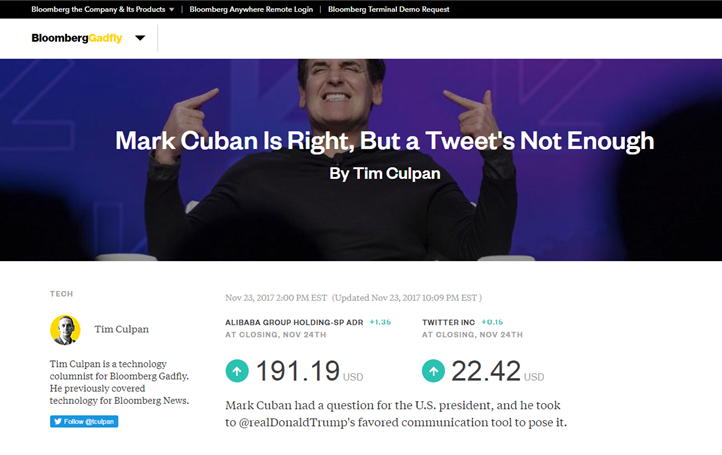Open the Twitter Inc ticker quote
Image resolution: width=722 pixels, height=455 pixels.
point(448,322)
